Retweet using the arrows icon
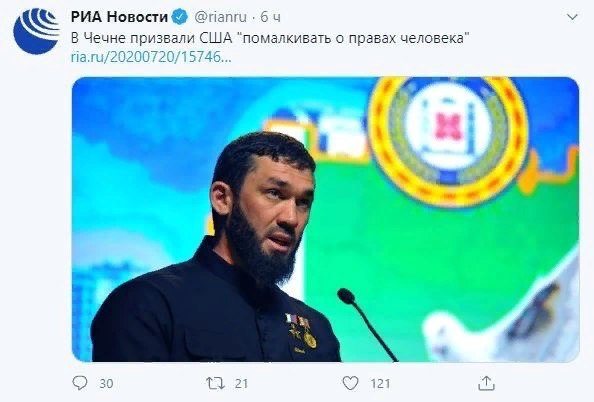This screenshot has width=594, height=402. (x=215, y=383)
